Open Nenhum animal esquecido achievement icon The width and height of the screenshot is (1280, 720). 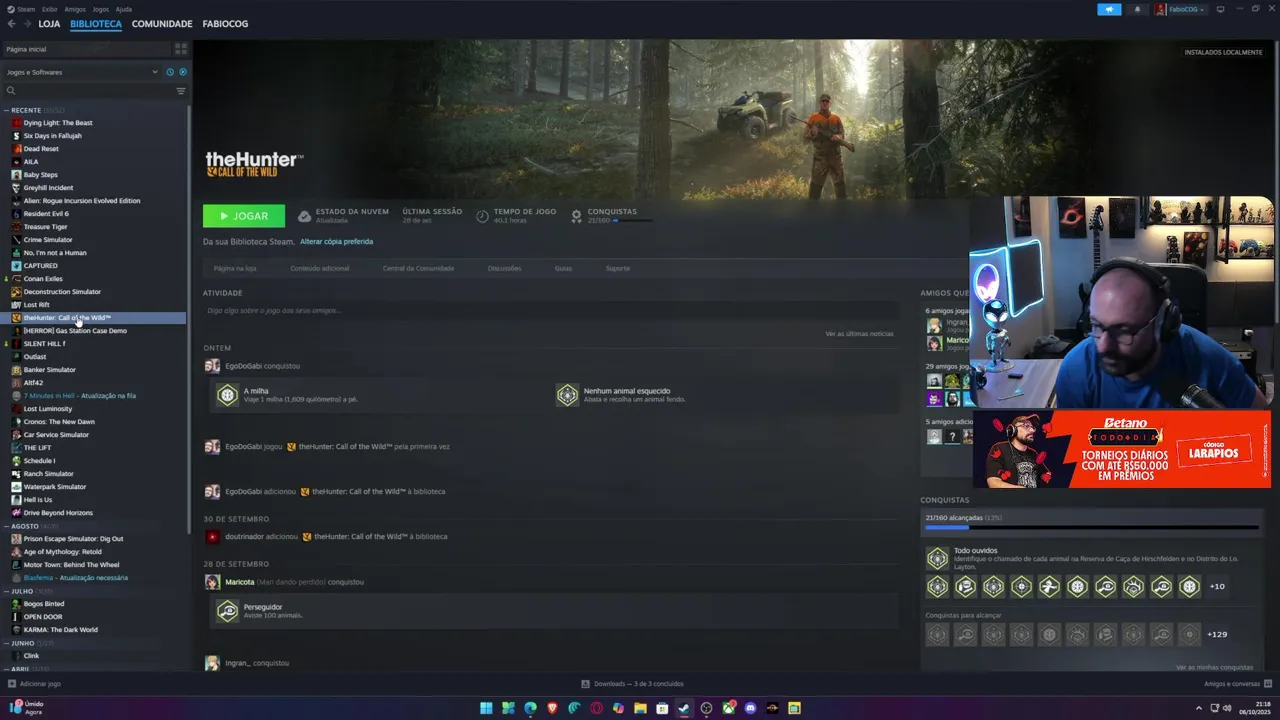click(x=567, y=395)
